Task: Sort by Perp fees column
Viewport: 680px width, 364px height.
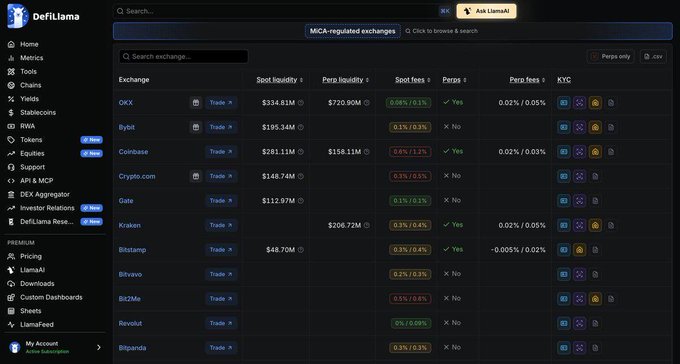Action: point(527,80)
